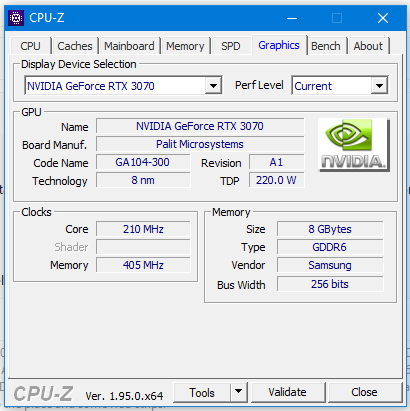Click the arrow next to Tools button
The image size is (410, 411).
(x=238, y=392)
